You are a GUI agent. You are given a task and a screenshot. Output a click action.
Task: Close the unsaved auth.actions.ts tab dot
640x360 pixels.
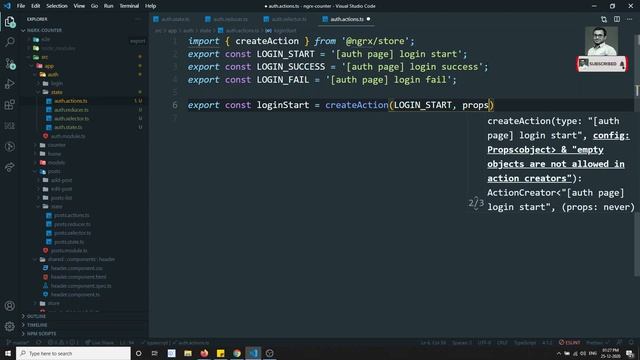(369, 19)
